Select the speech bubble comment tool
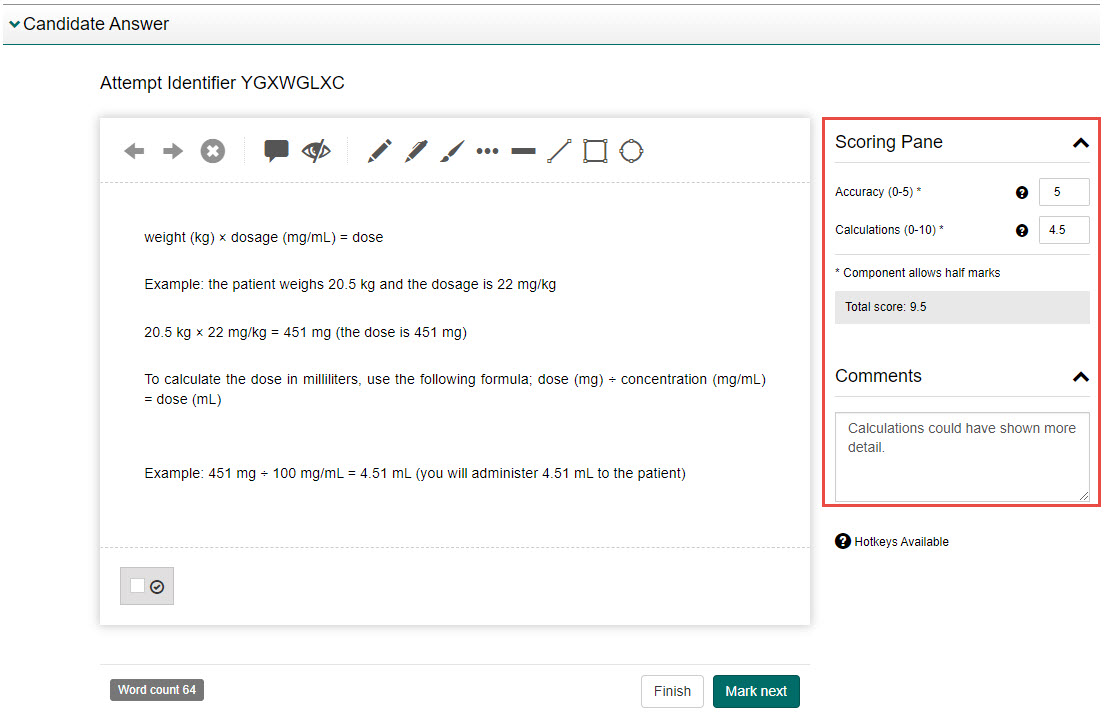Image resolution: width=1107 pixels, height=716 pixels. coord(276,151)
